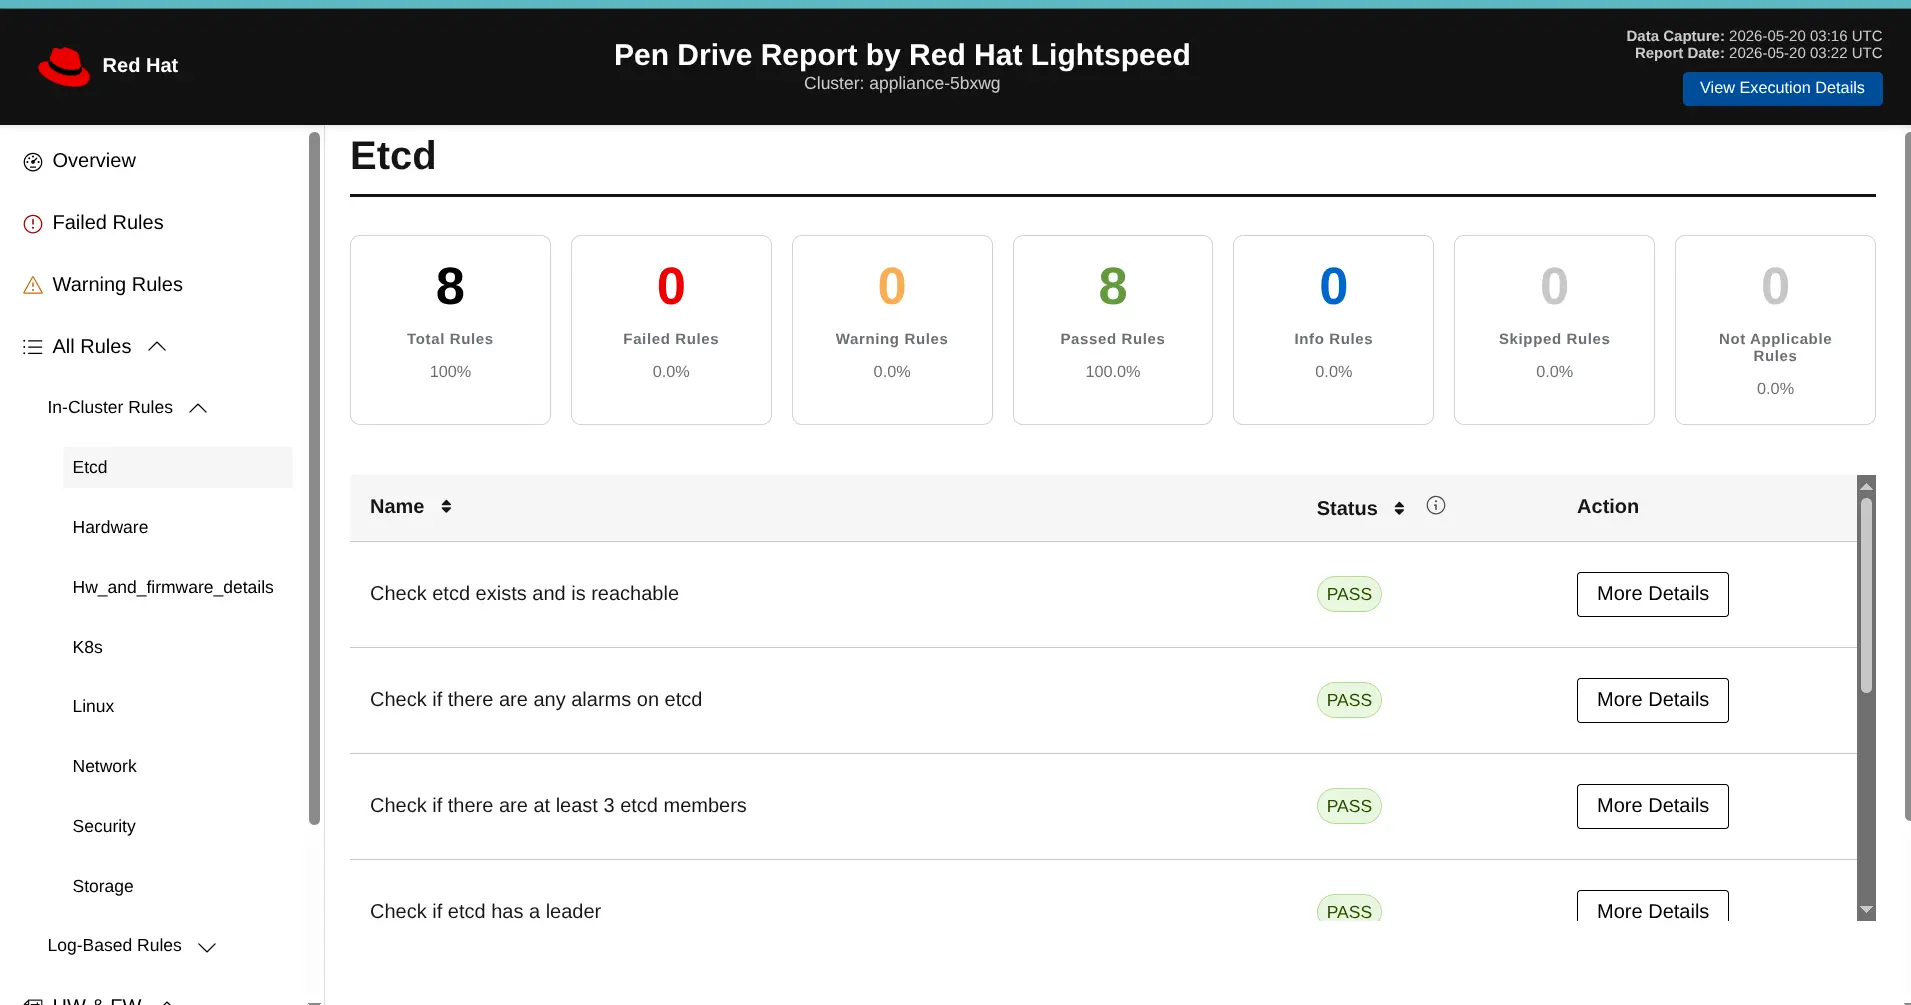Select the Linux category
This screenshot has height=1005, width=1911.
pos(93,707)
